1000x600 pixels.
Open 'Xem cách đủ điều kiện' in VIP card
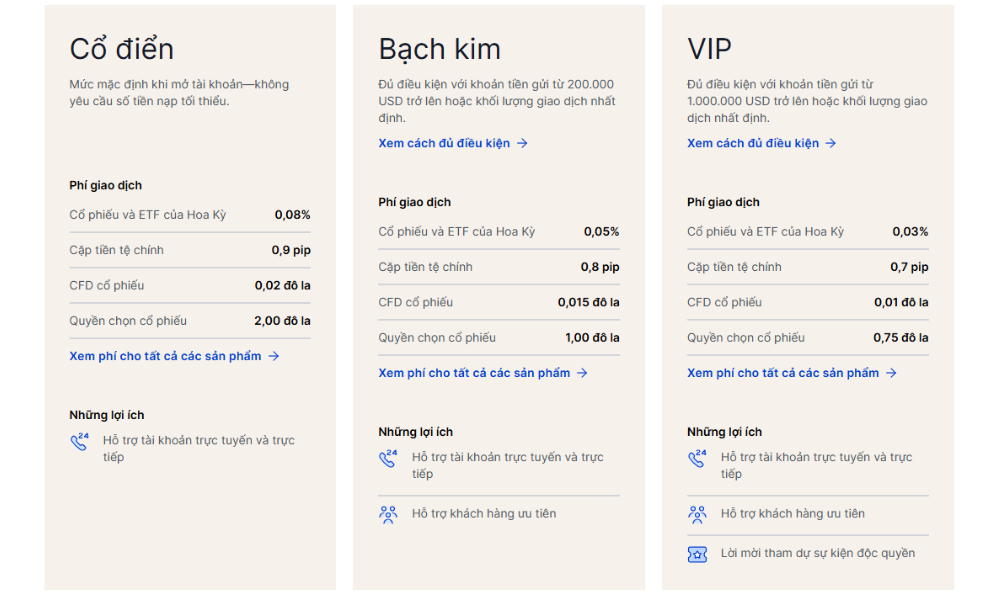tap(753, 144)
